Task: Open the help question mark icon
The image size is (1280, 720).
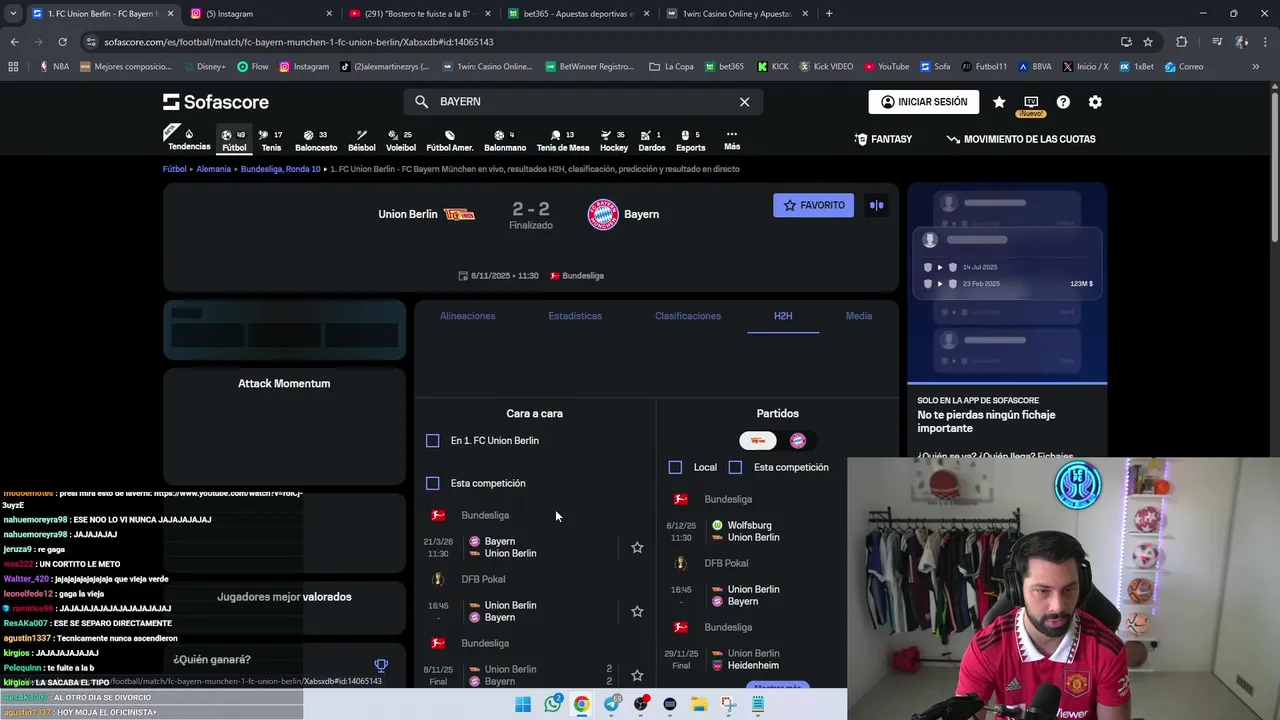Action: tap(1063, 102)
